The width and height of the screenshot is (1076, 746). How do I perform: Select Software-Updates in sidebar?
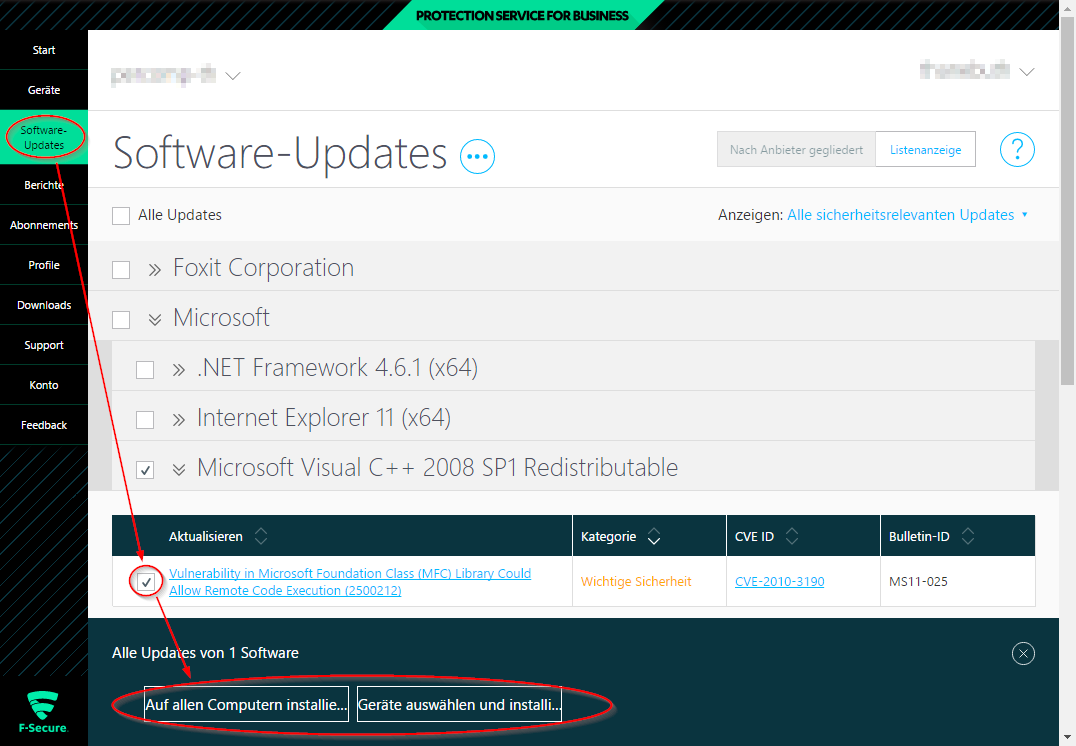44,137
